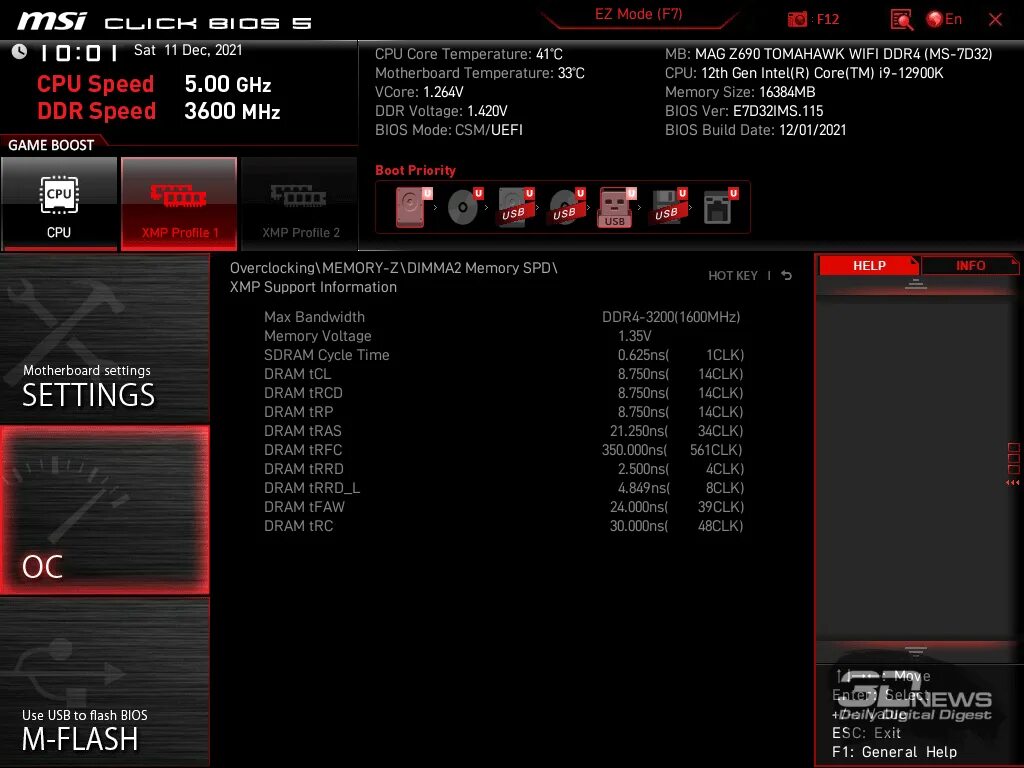The image size is (1024, 768).
Task: Select the USB hard disk boot icon
Action: (515, 207)
